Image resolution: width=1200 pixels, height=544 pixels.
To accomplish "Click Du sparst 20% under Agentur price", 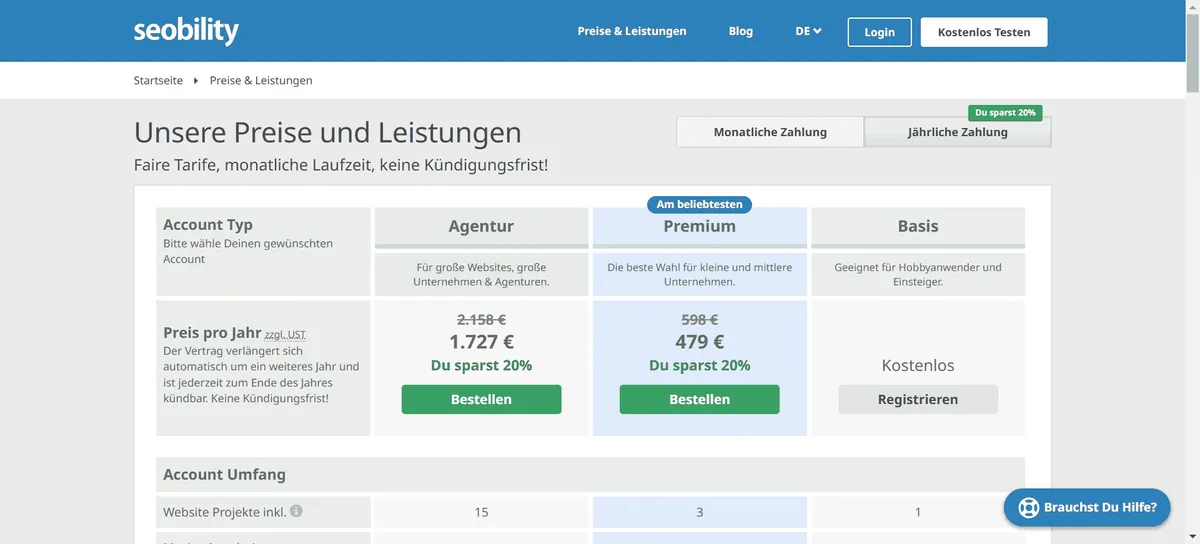I will point(481,366).
